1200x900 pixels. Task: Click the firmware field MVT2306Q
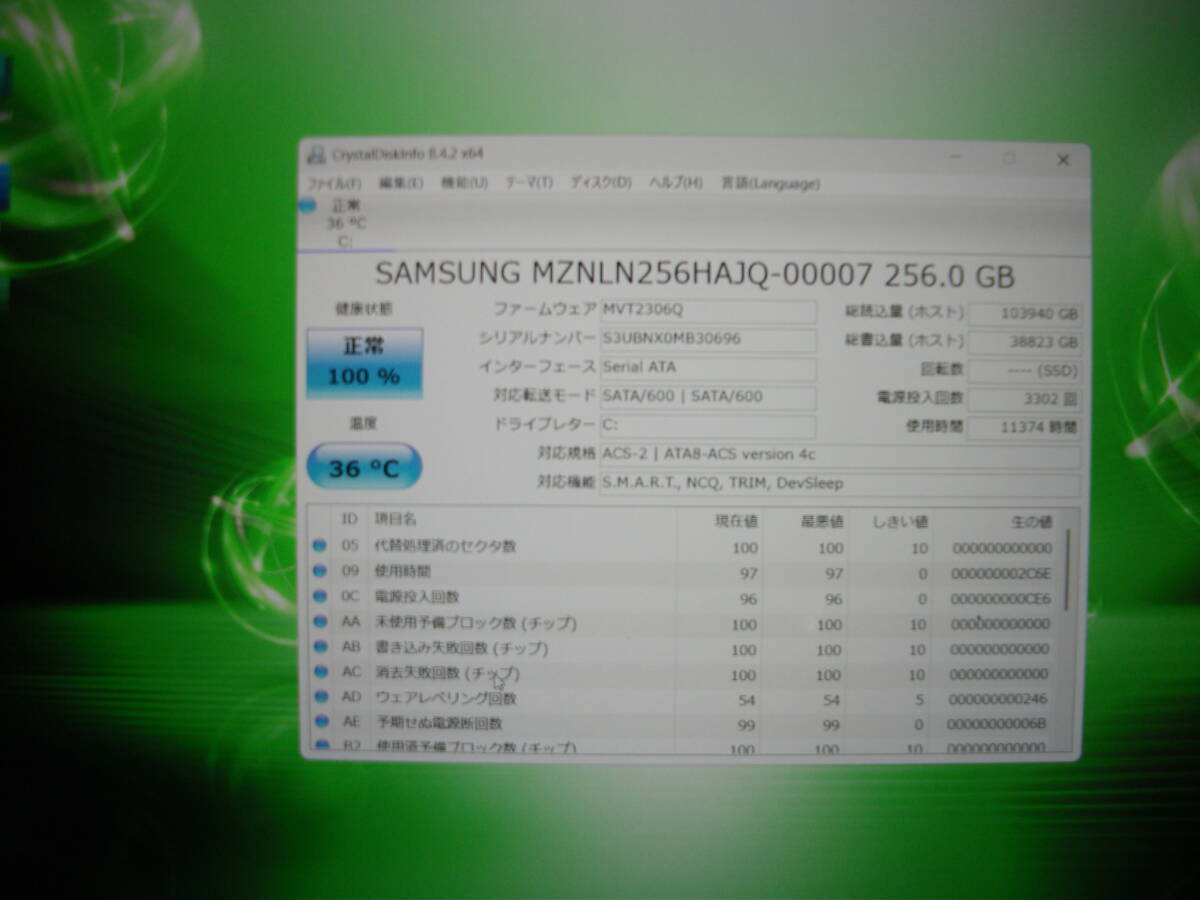click(x=708, y=310)
